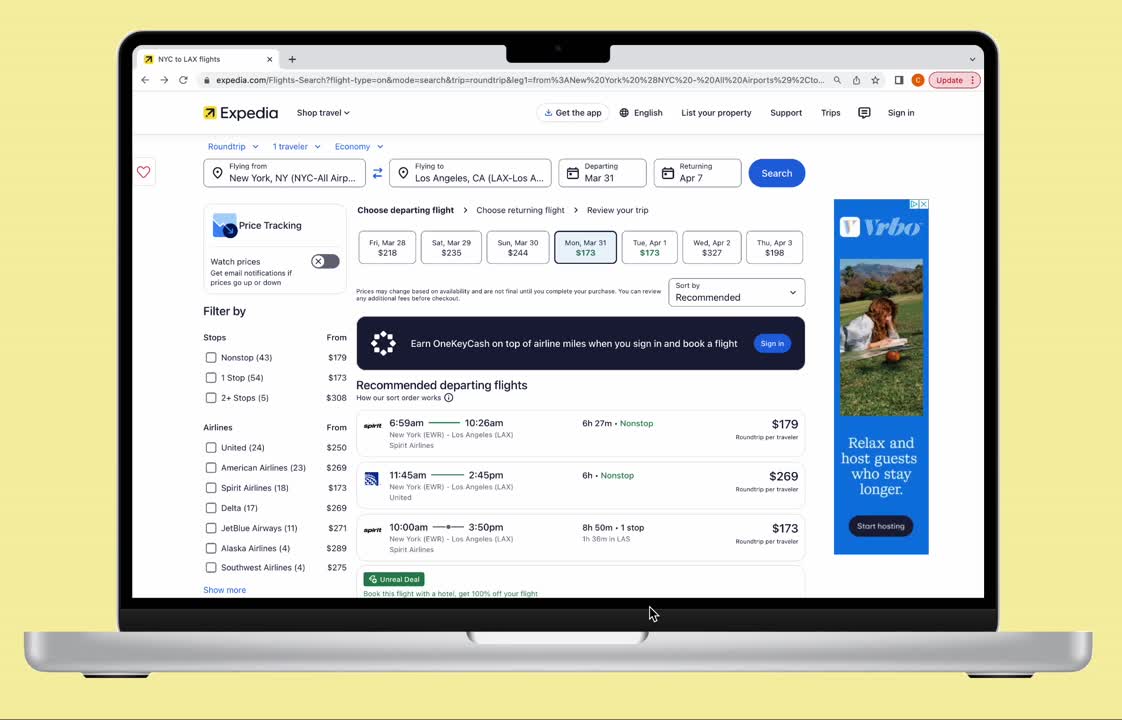1122x720 pixels.
Task: Check the Spirit Airlines (18) filter
Action: 211,488
